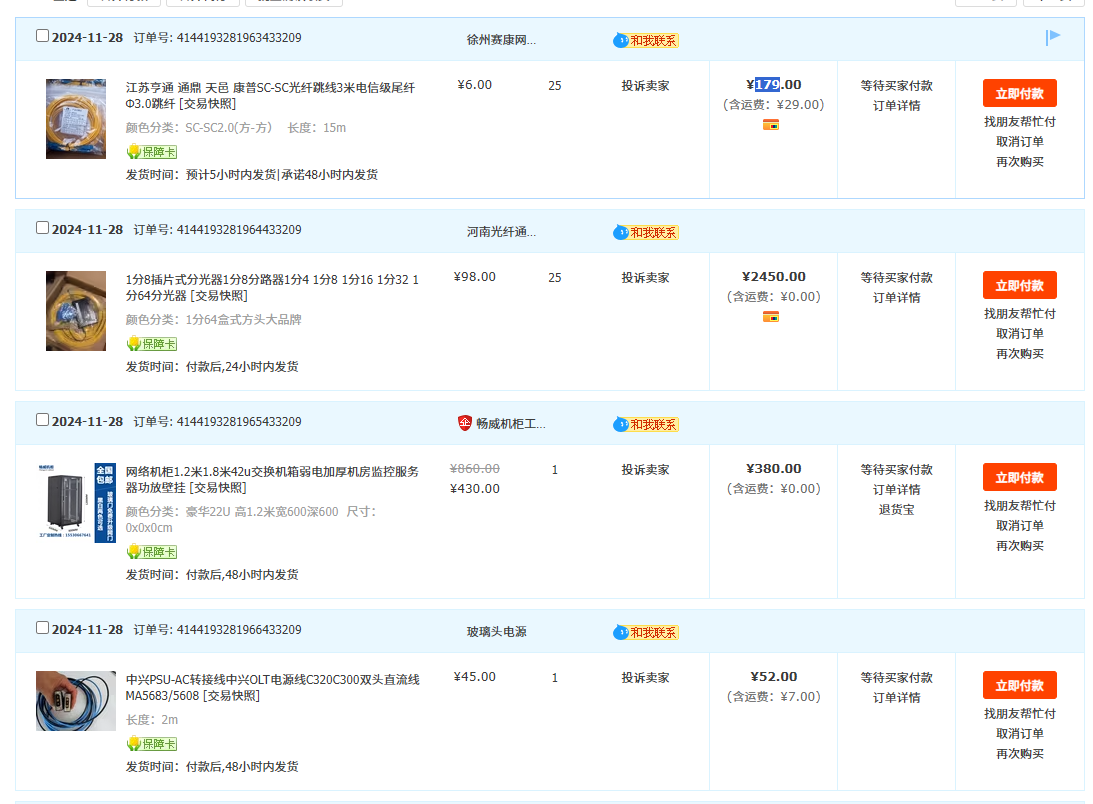Click 找朋友帮忙付 for the splitter order

(x=1019, y=314)
